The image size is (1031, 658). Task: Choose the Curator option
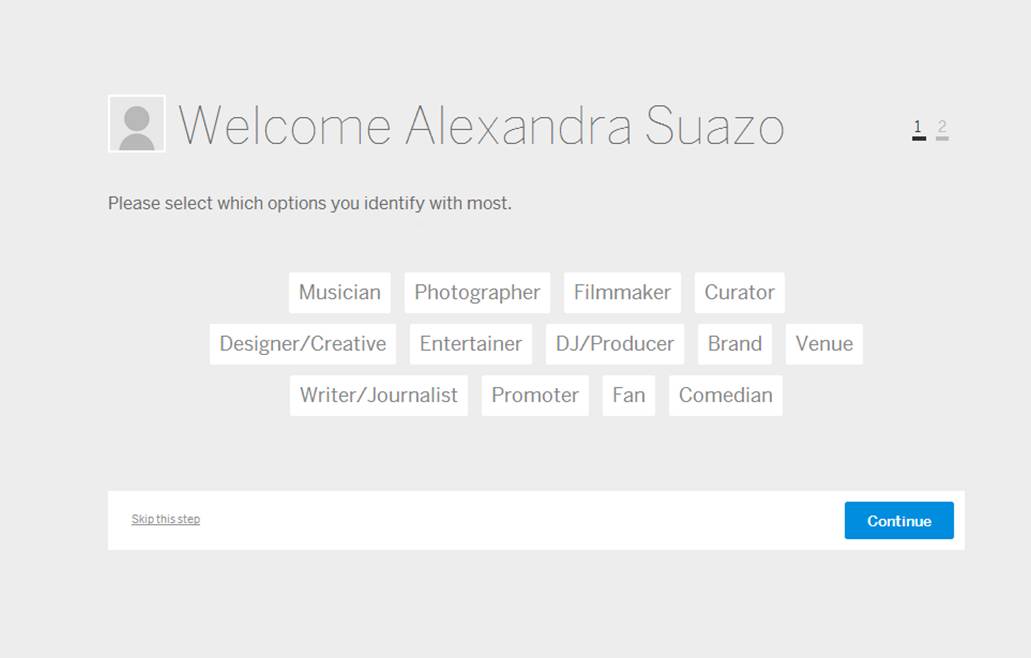pyautogui.click(x=739, y=293)
